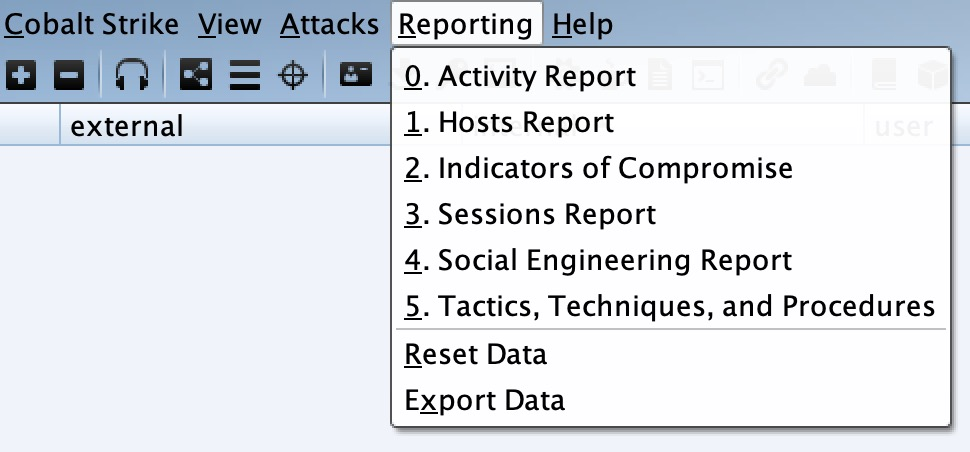Switch to session table view icon
970x452 pixels.
point(244,75)
